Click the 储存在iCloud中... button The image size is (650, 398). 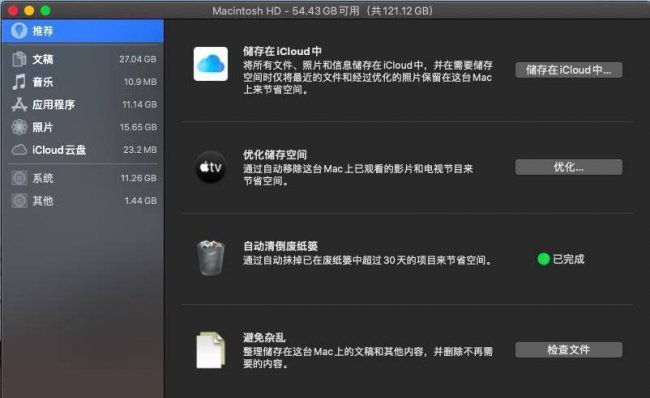coord(569,70)
